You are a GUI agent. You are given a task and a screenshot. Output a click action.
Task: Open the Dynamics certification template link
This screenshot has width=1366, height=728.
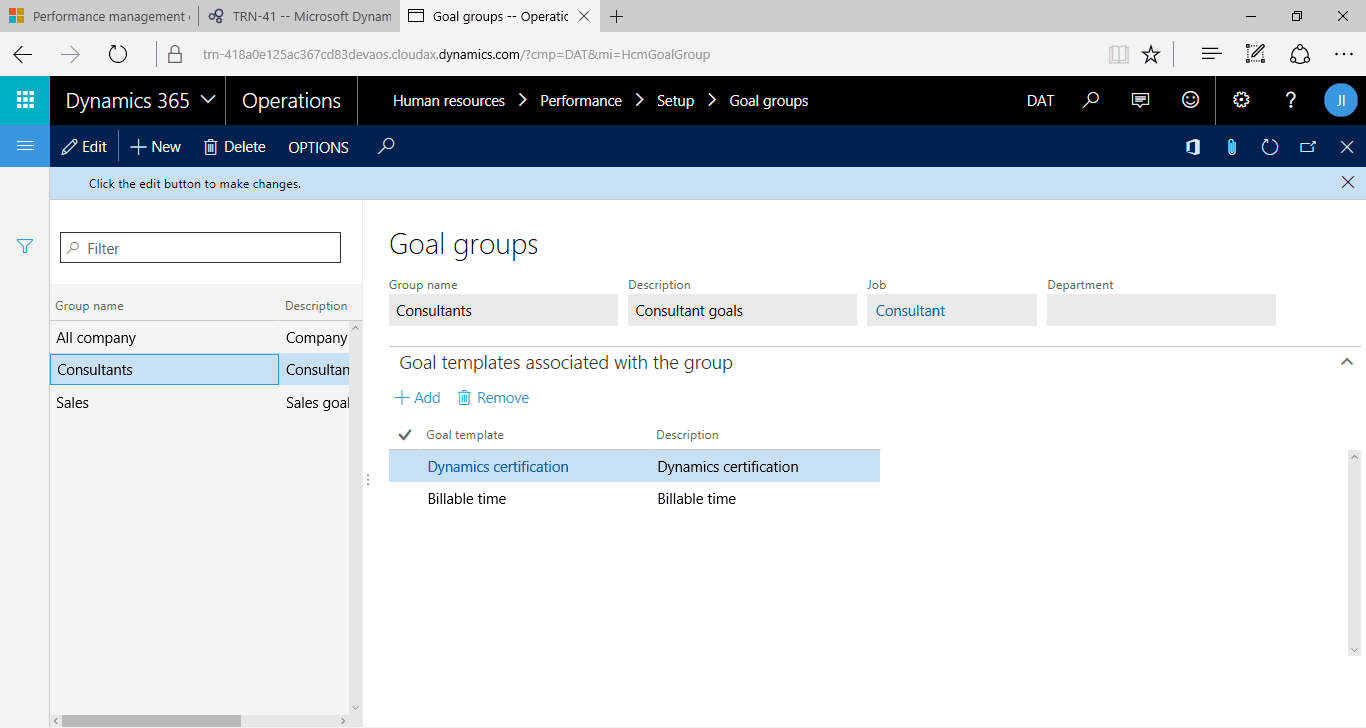498,467
